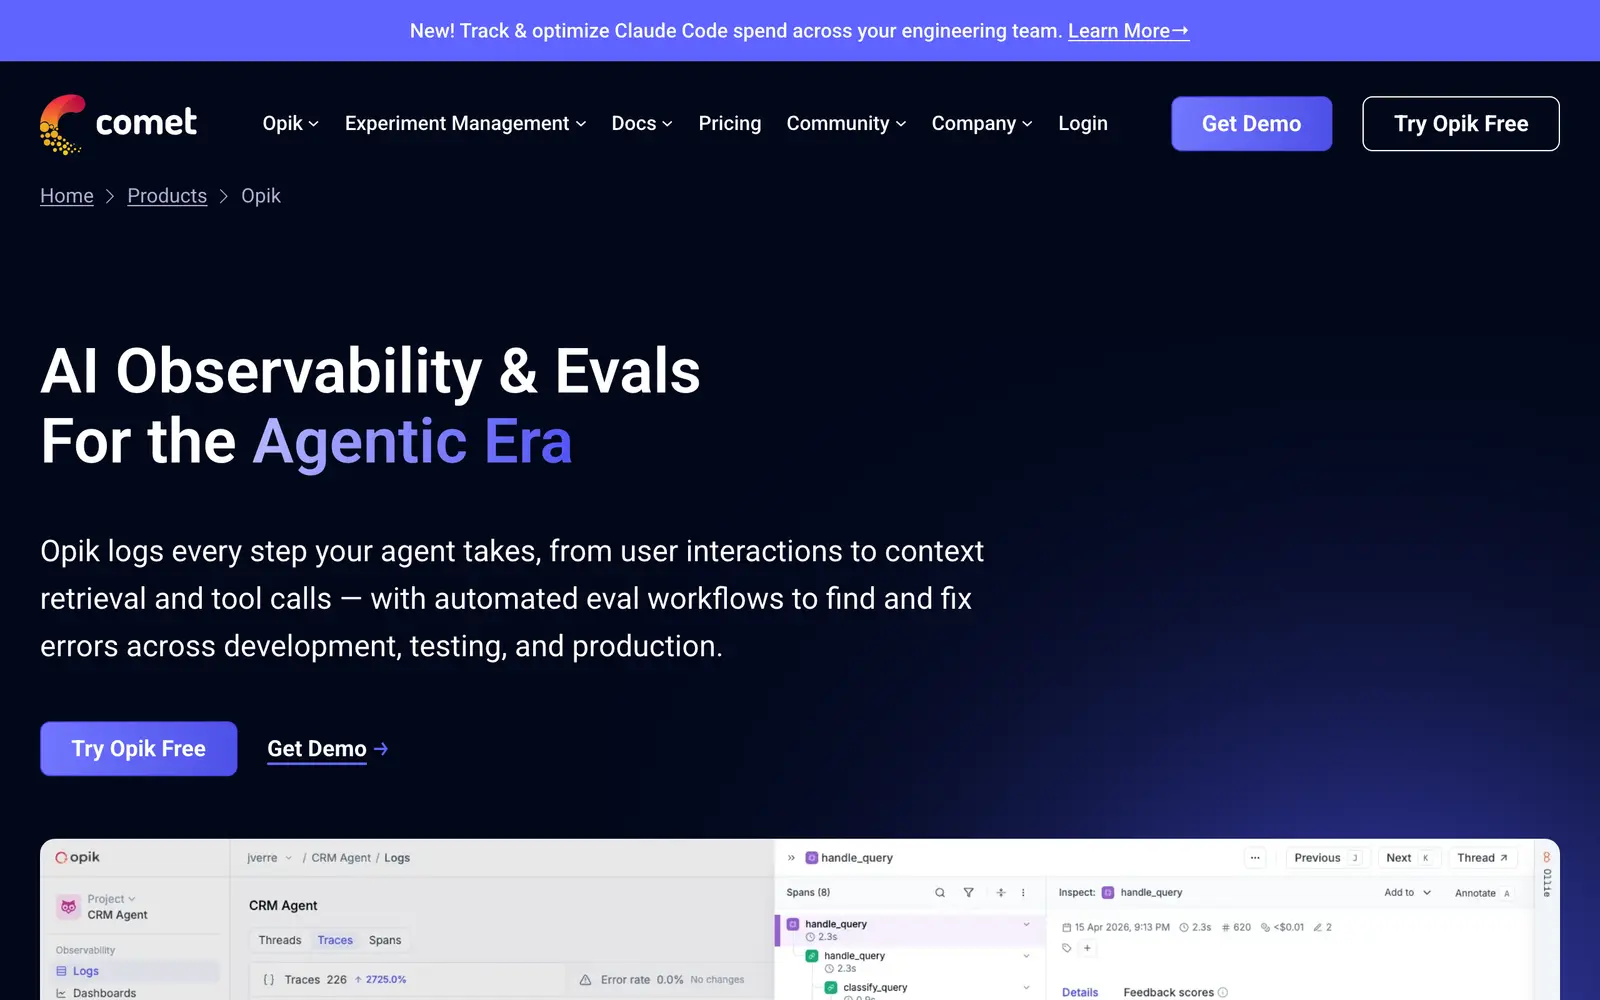1600x1000 pixels.
Task: Click the info icon beside Feedback scores
Action: [1223, 992]
